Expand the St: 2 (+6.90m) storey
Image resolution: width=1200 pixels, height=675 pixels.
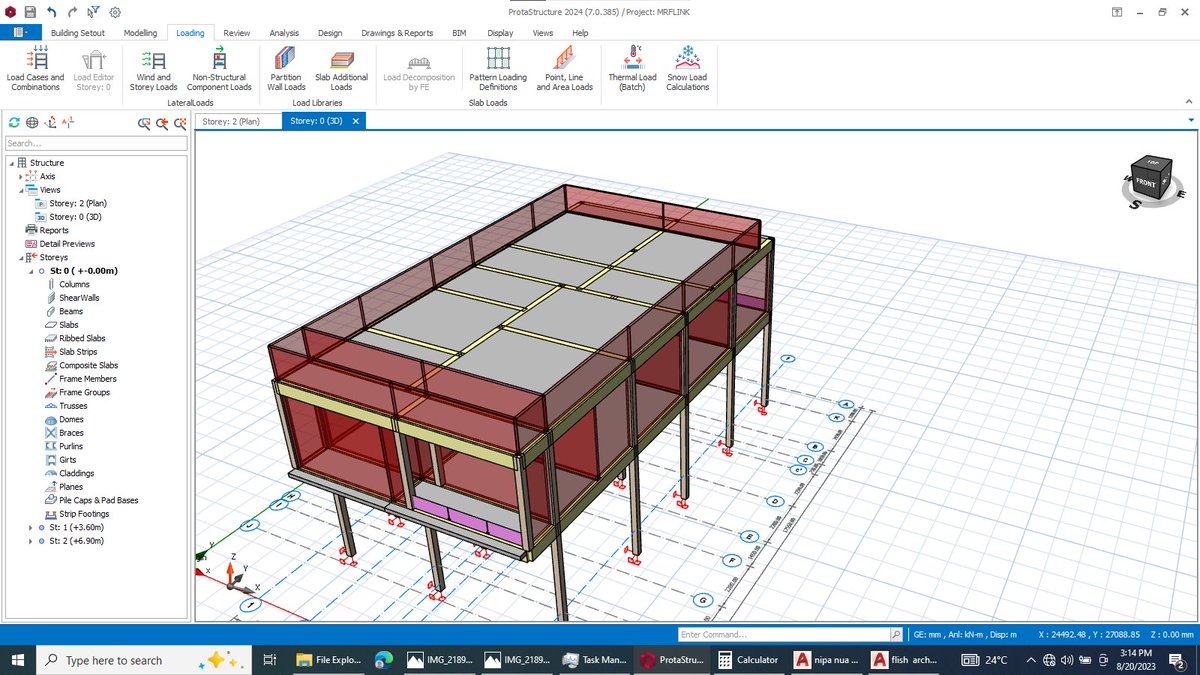pyautogui.click(x=30, y=541)
